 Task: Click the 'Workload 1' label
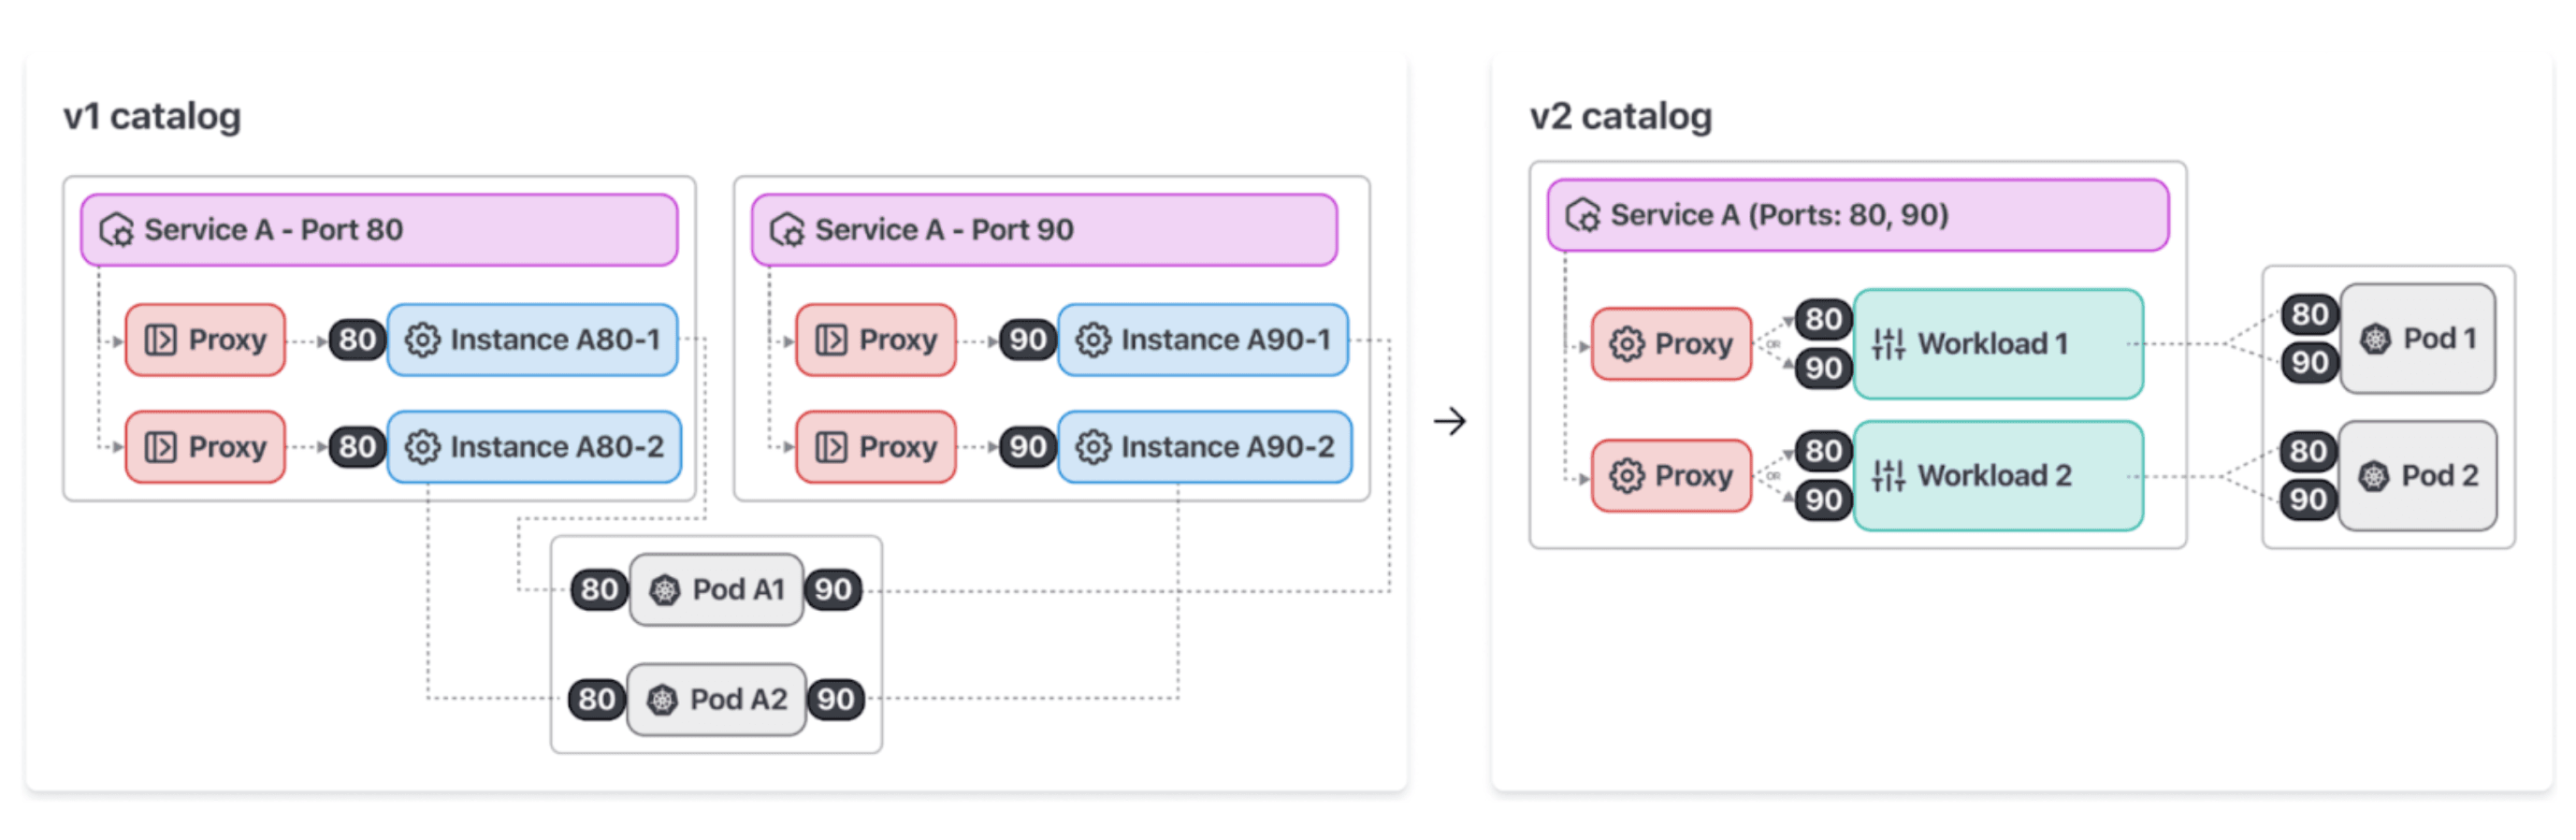click(x=1993, y=344)
